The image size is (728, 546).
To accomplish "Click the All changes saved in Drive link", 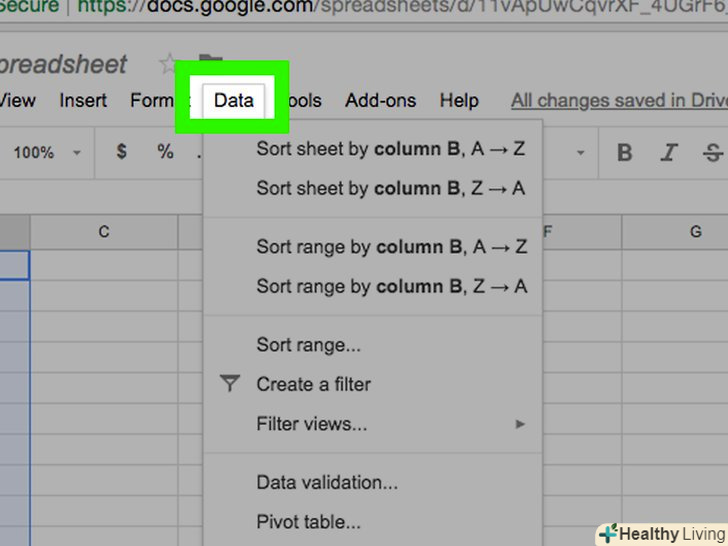I will click(x=619, y=100).
